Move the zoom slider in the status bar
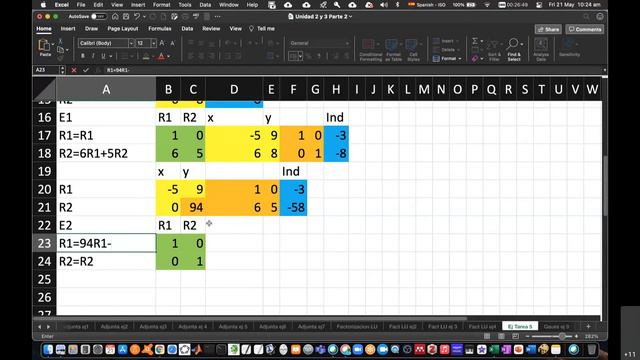This screenshot has height=360, width=640. 562,336
